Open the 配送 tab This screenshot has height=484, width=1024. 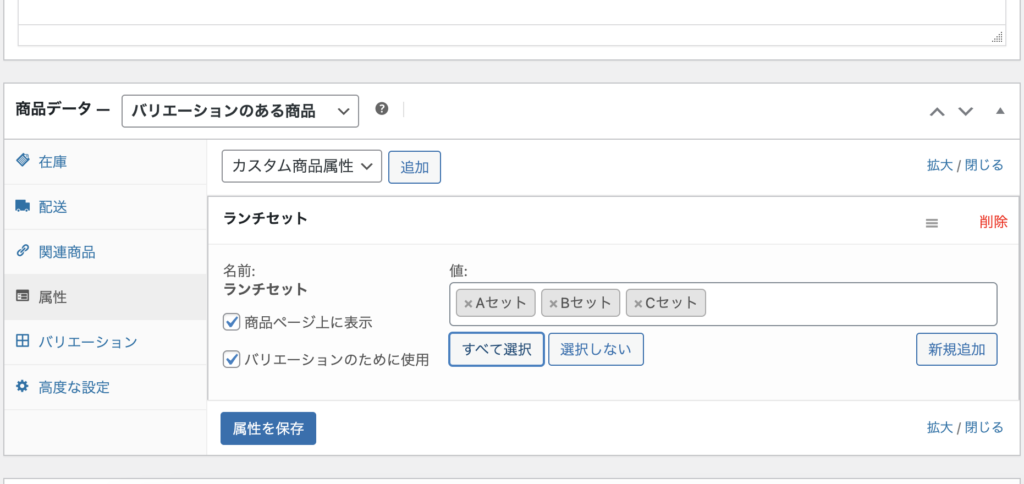click(x=54, y=207)
